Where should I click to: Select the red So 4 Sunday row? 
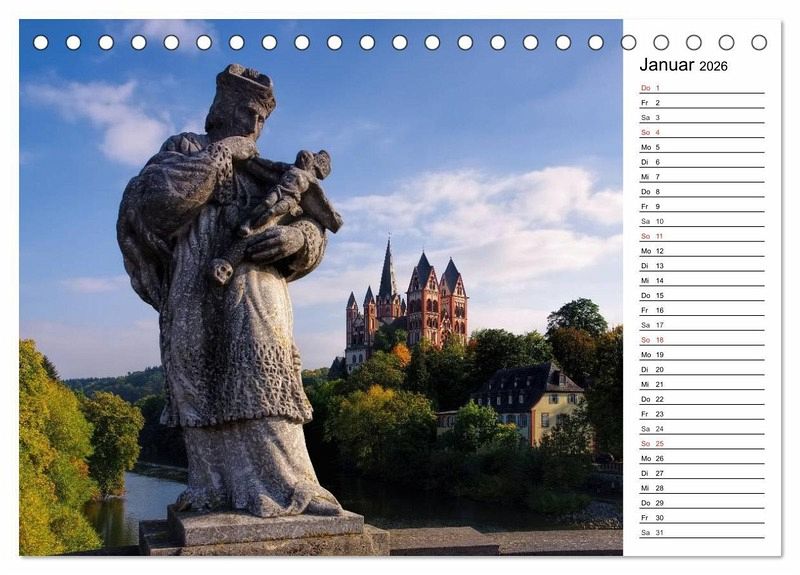point(701,132)
